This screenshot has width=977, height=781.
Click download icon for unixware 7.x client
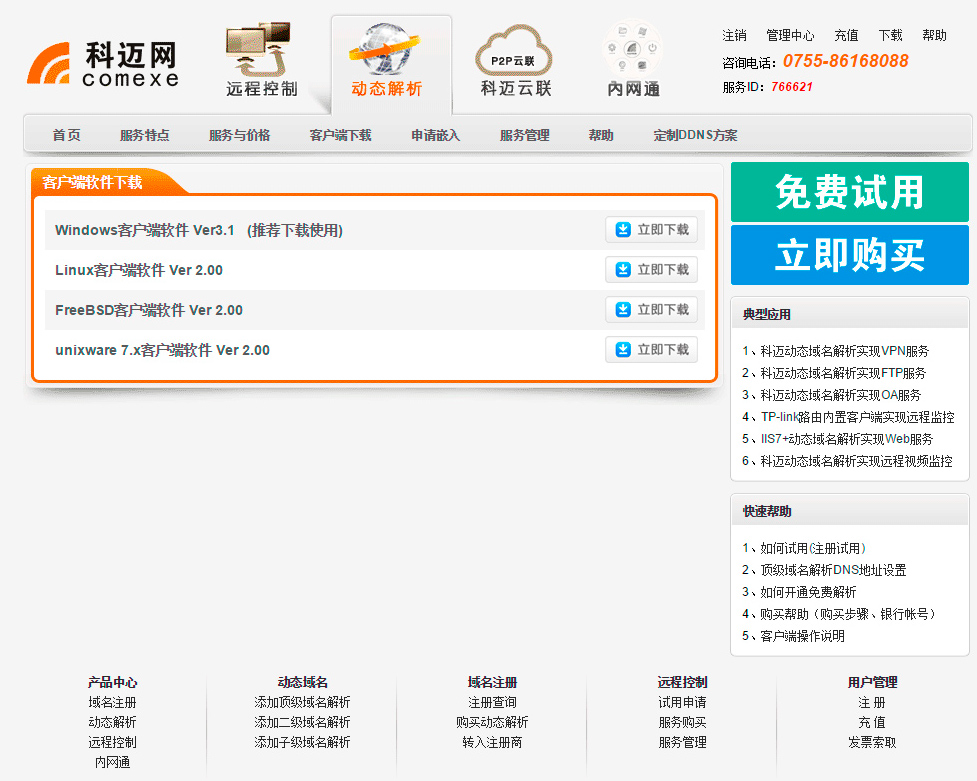623,350
